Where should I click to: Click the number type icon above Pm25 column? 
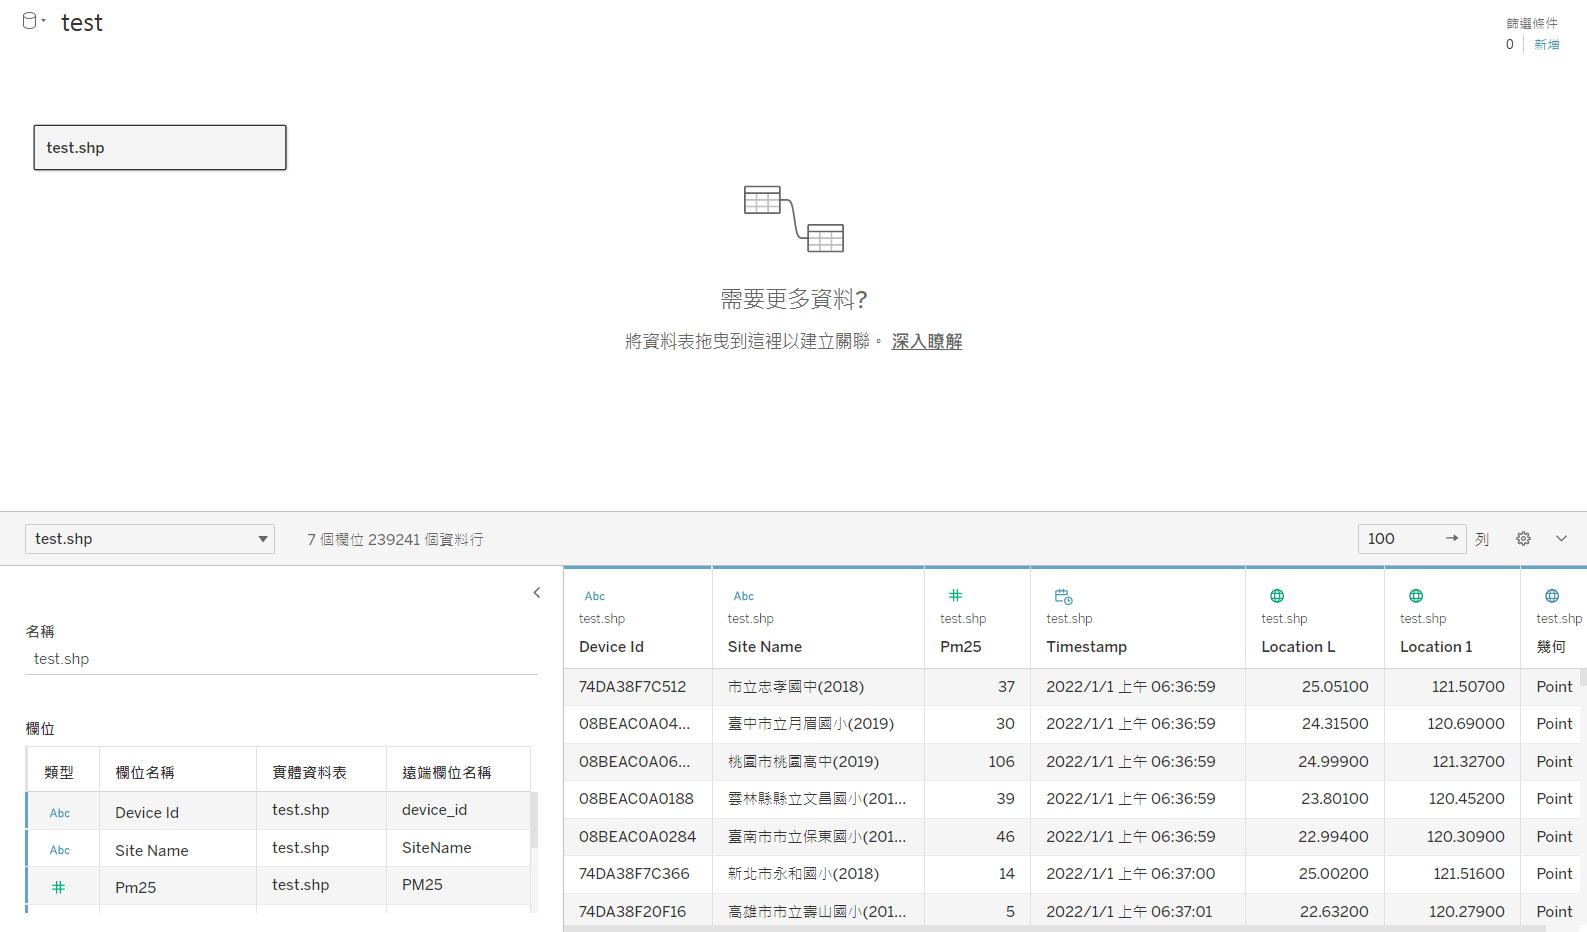tap(955, 595)
